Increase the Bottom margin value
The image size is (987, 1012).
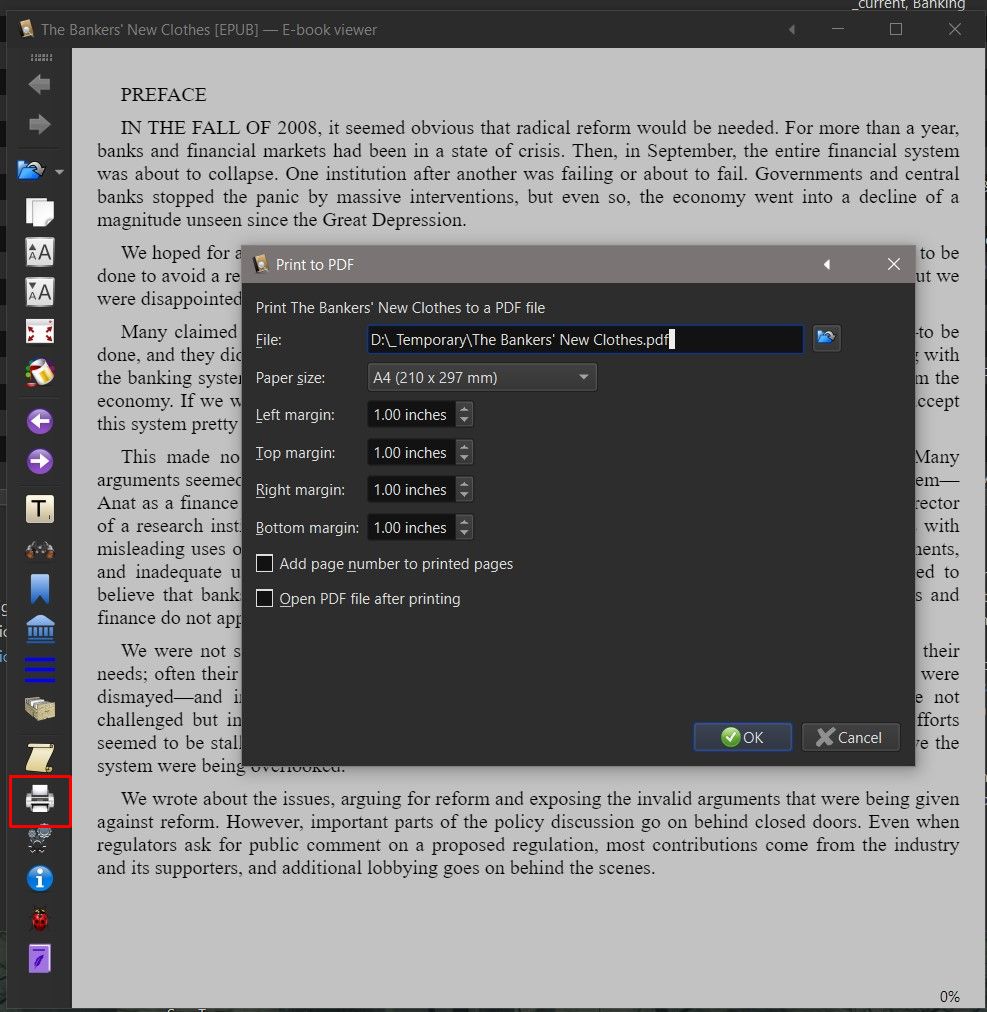(464, 521)
